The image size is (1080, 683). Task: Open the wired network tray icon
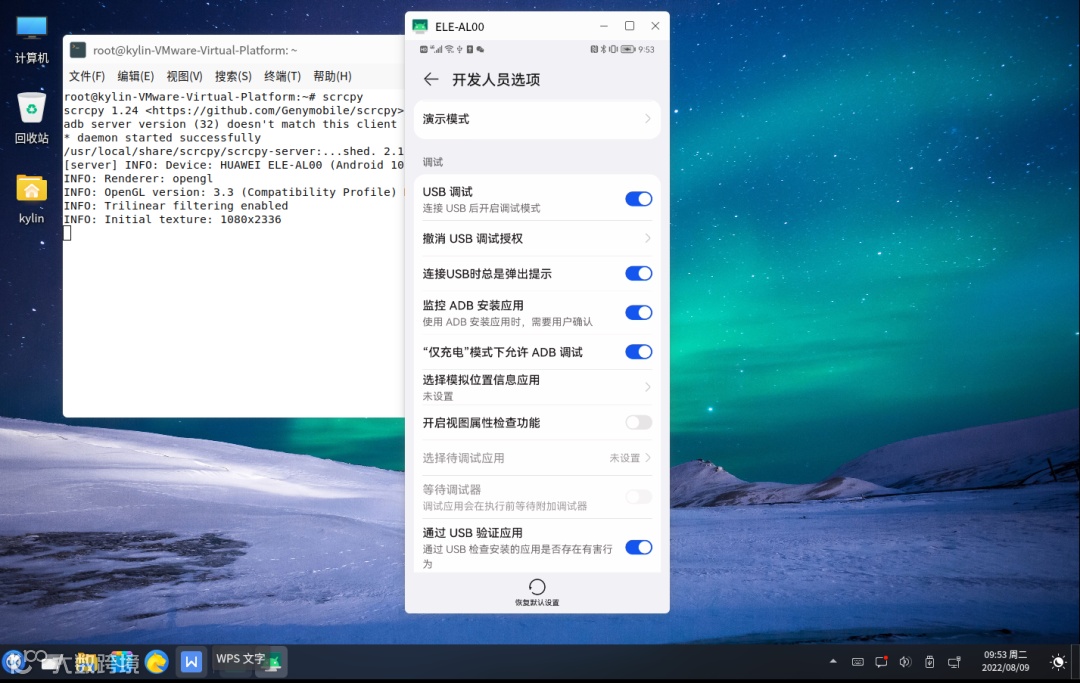(954, 662)
